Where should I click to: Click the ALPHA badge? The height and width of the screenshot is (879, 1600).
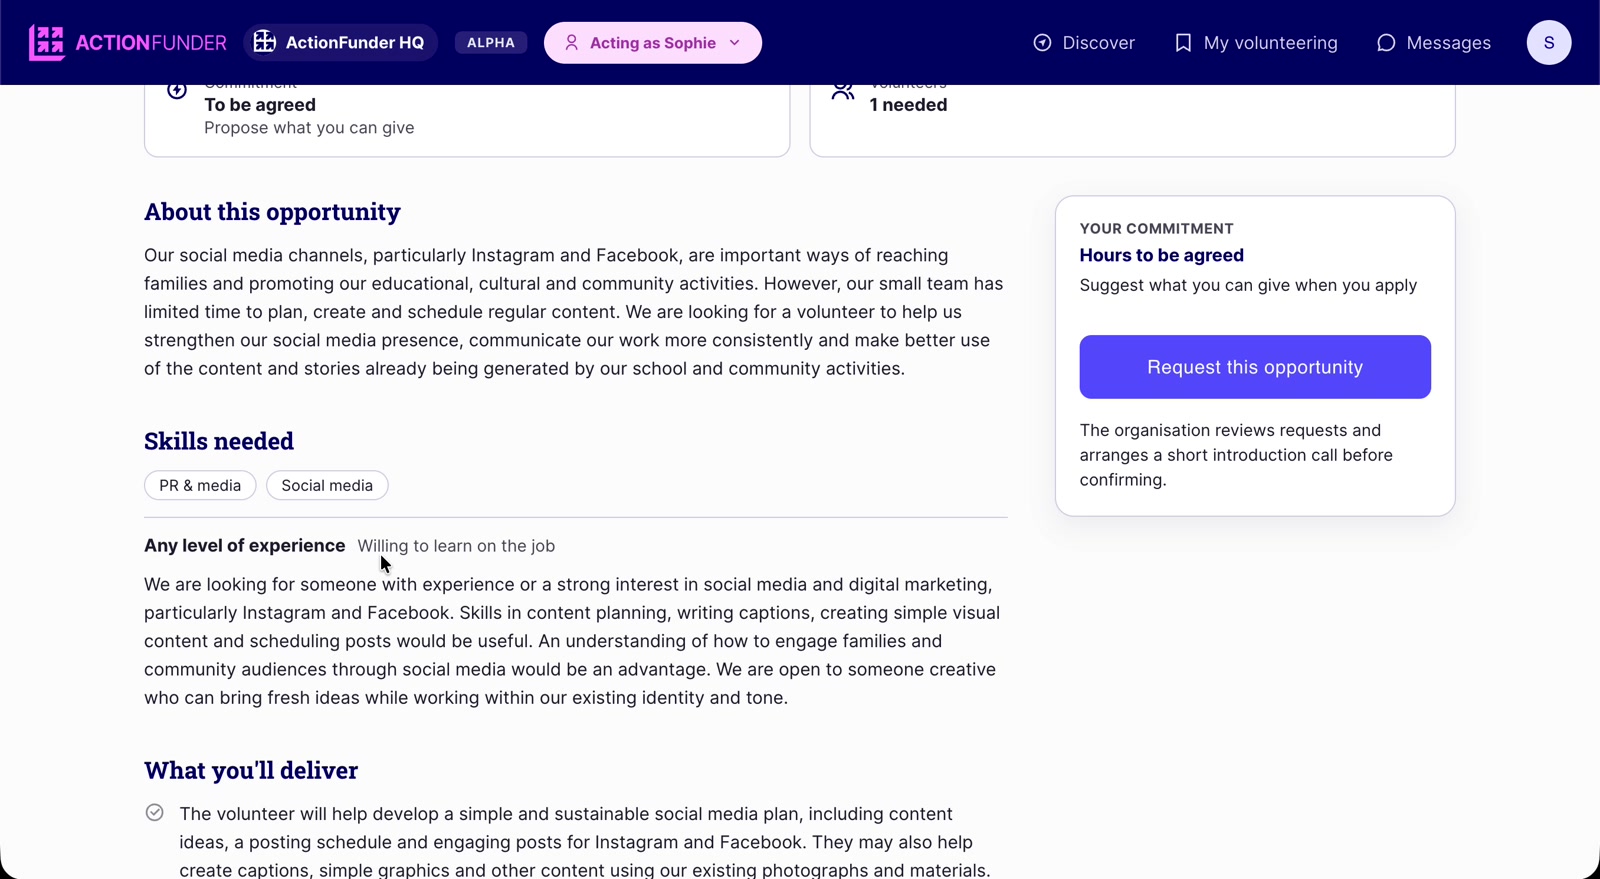point(491,43)
